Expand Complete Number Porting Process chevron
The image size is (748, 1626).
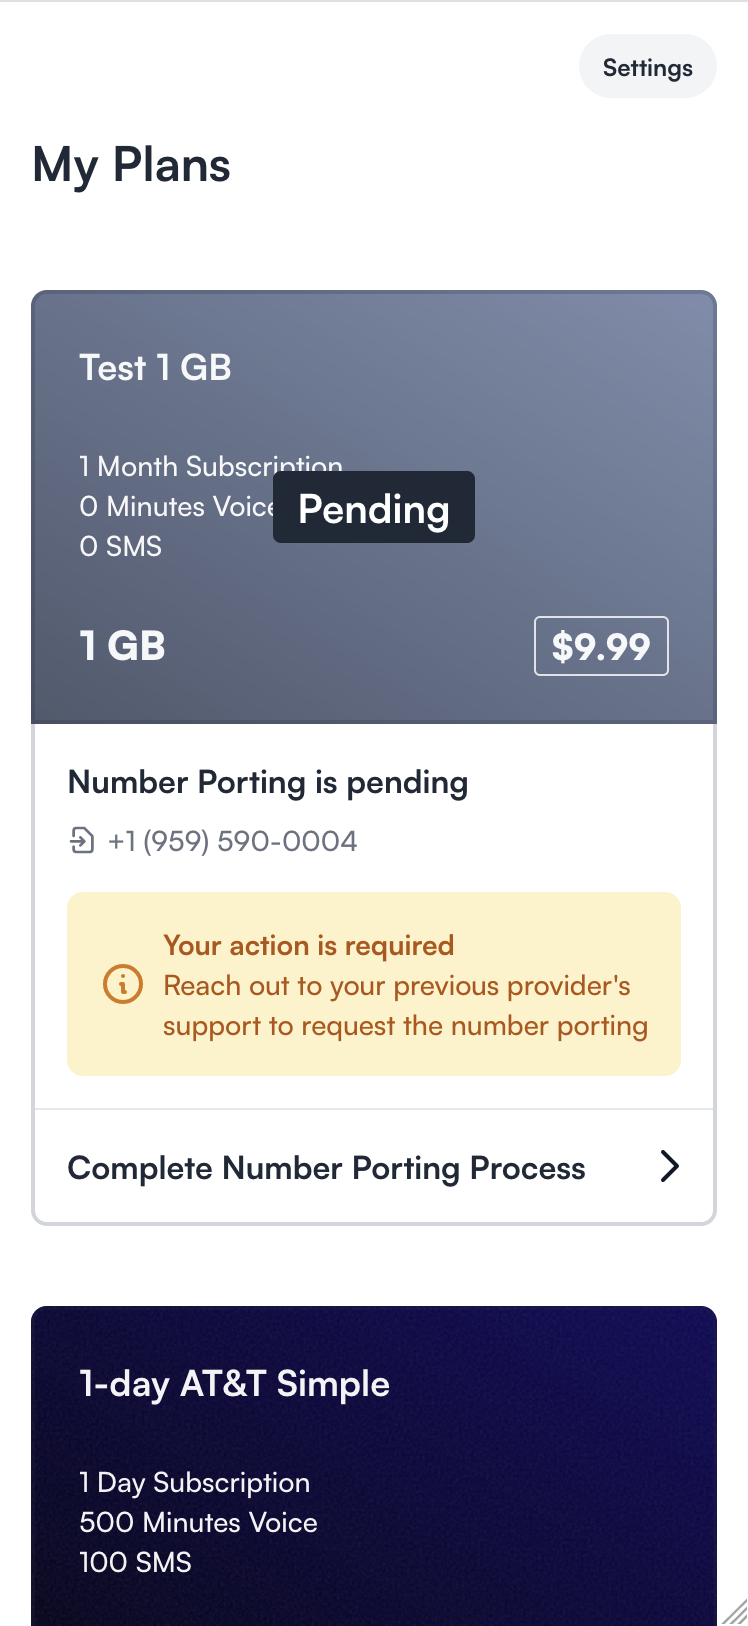click(669, 1166)
